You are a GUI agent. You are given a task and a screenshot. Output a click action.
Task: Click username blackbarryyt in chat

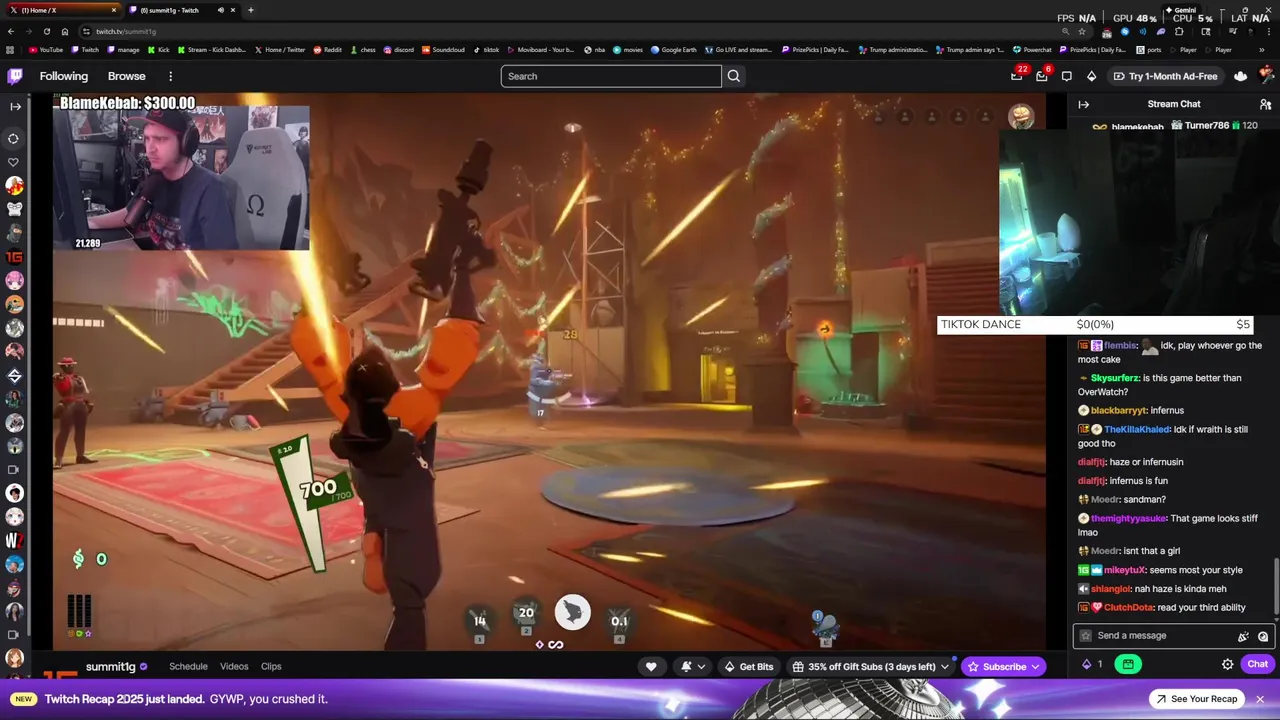point(1118,410)
